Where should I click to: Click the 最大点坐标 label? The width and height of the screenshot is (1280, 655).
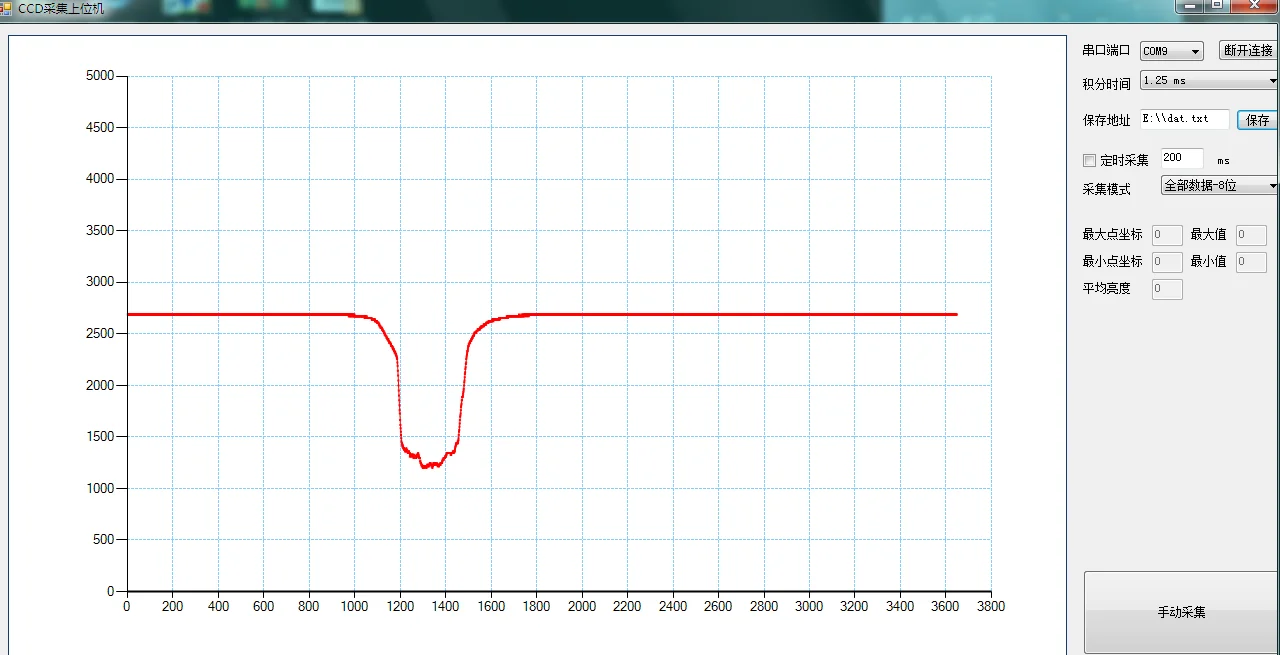[1112, 234]
